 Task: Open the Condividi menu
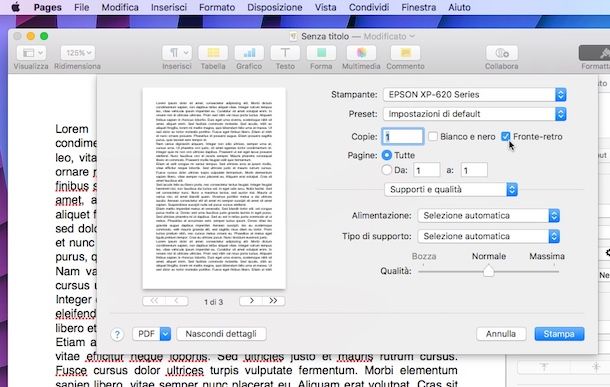369,7
